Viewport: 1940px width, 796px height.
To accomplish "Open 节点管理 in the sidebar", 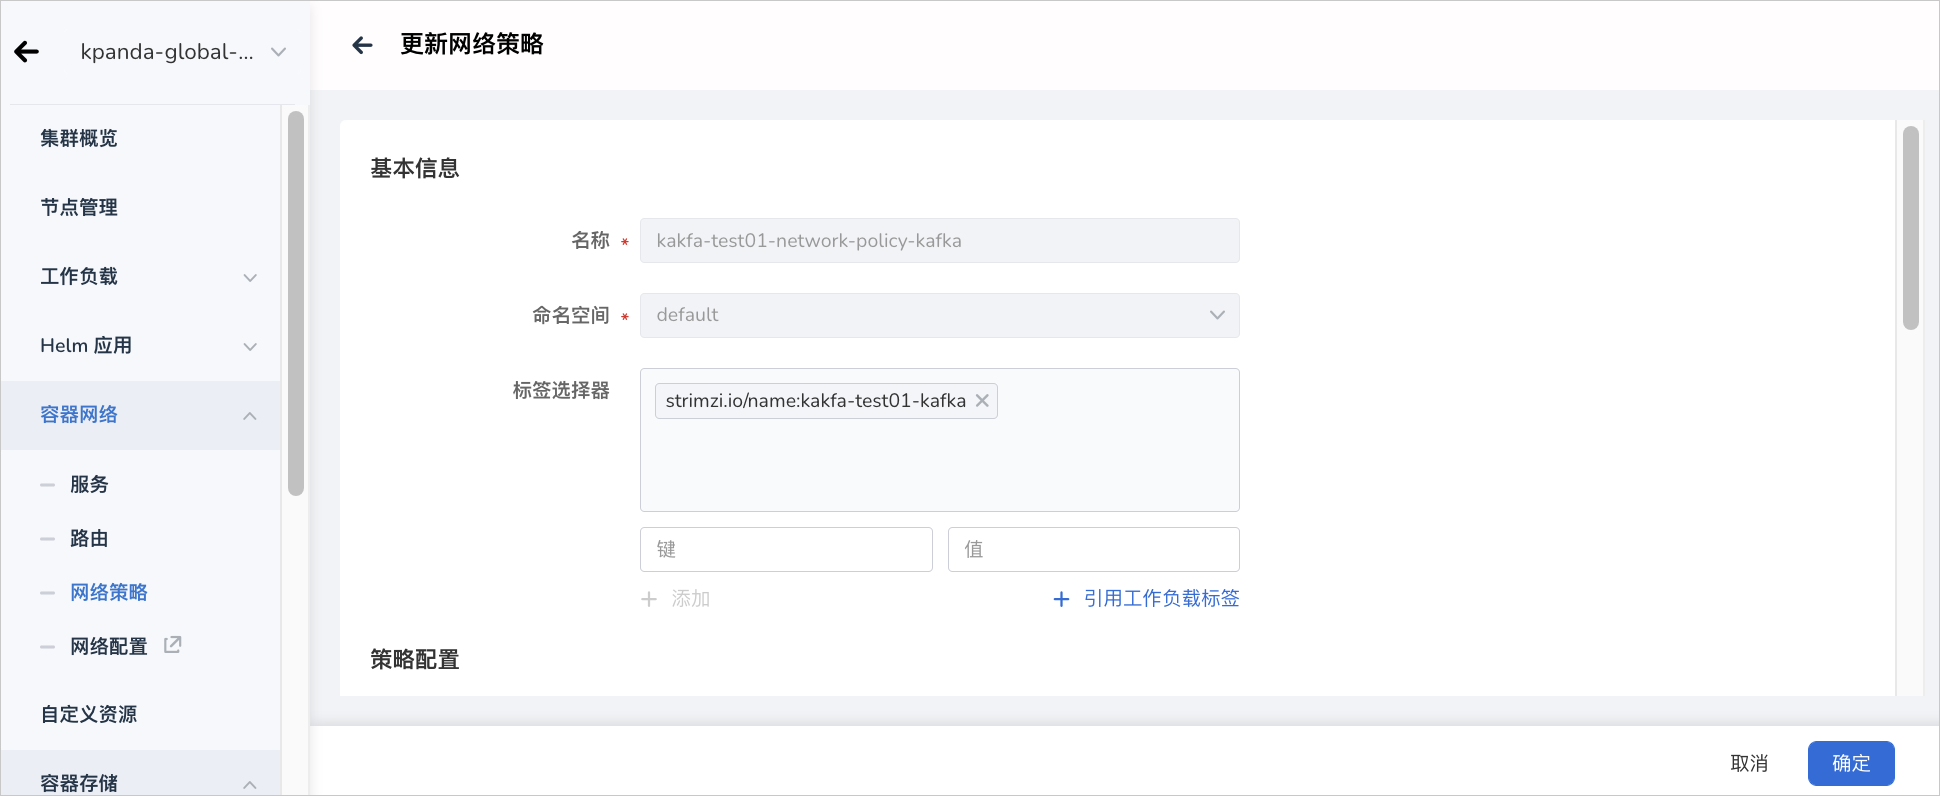I will (x=79, y=207).
